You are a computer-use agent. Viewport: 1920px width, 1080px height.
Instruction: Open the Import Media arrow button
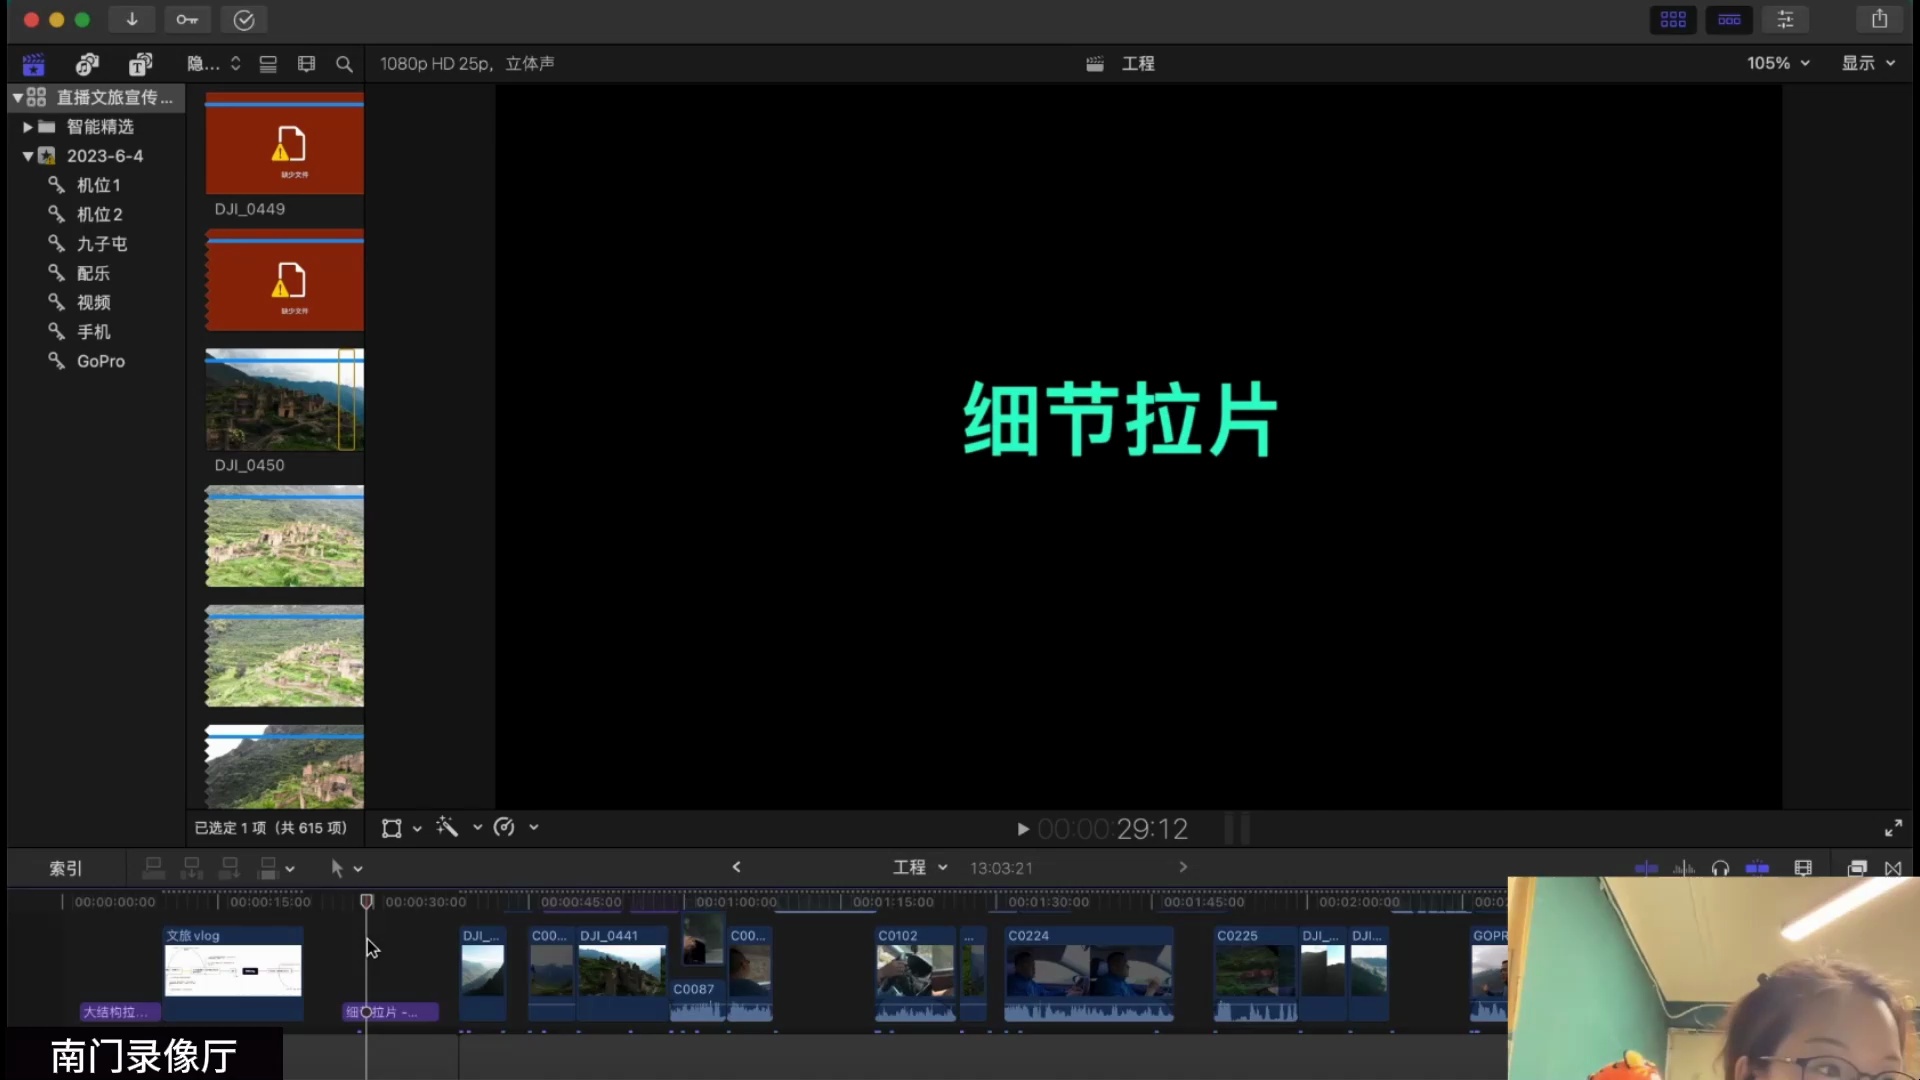(x=131, y=19)
